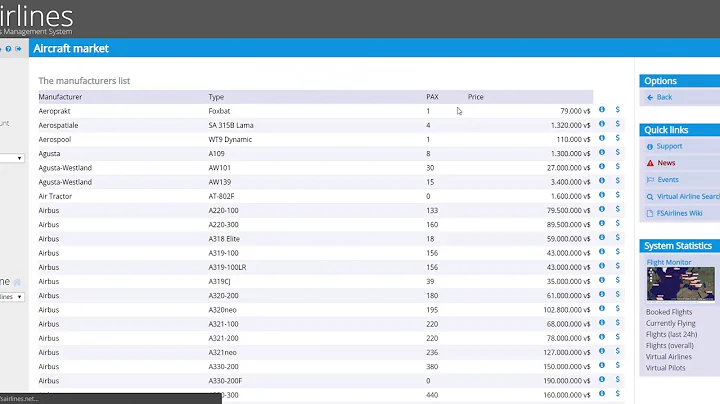Buy the Aeroprakt Foxbat via dollar icon
This screenshot has width=720, height=404.
pos(618,110)
